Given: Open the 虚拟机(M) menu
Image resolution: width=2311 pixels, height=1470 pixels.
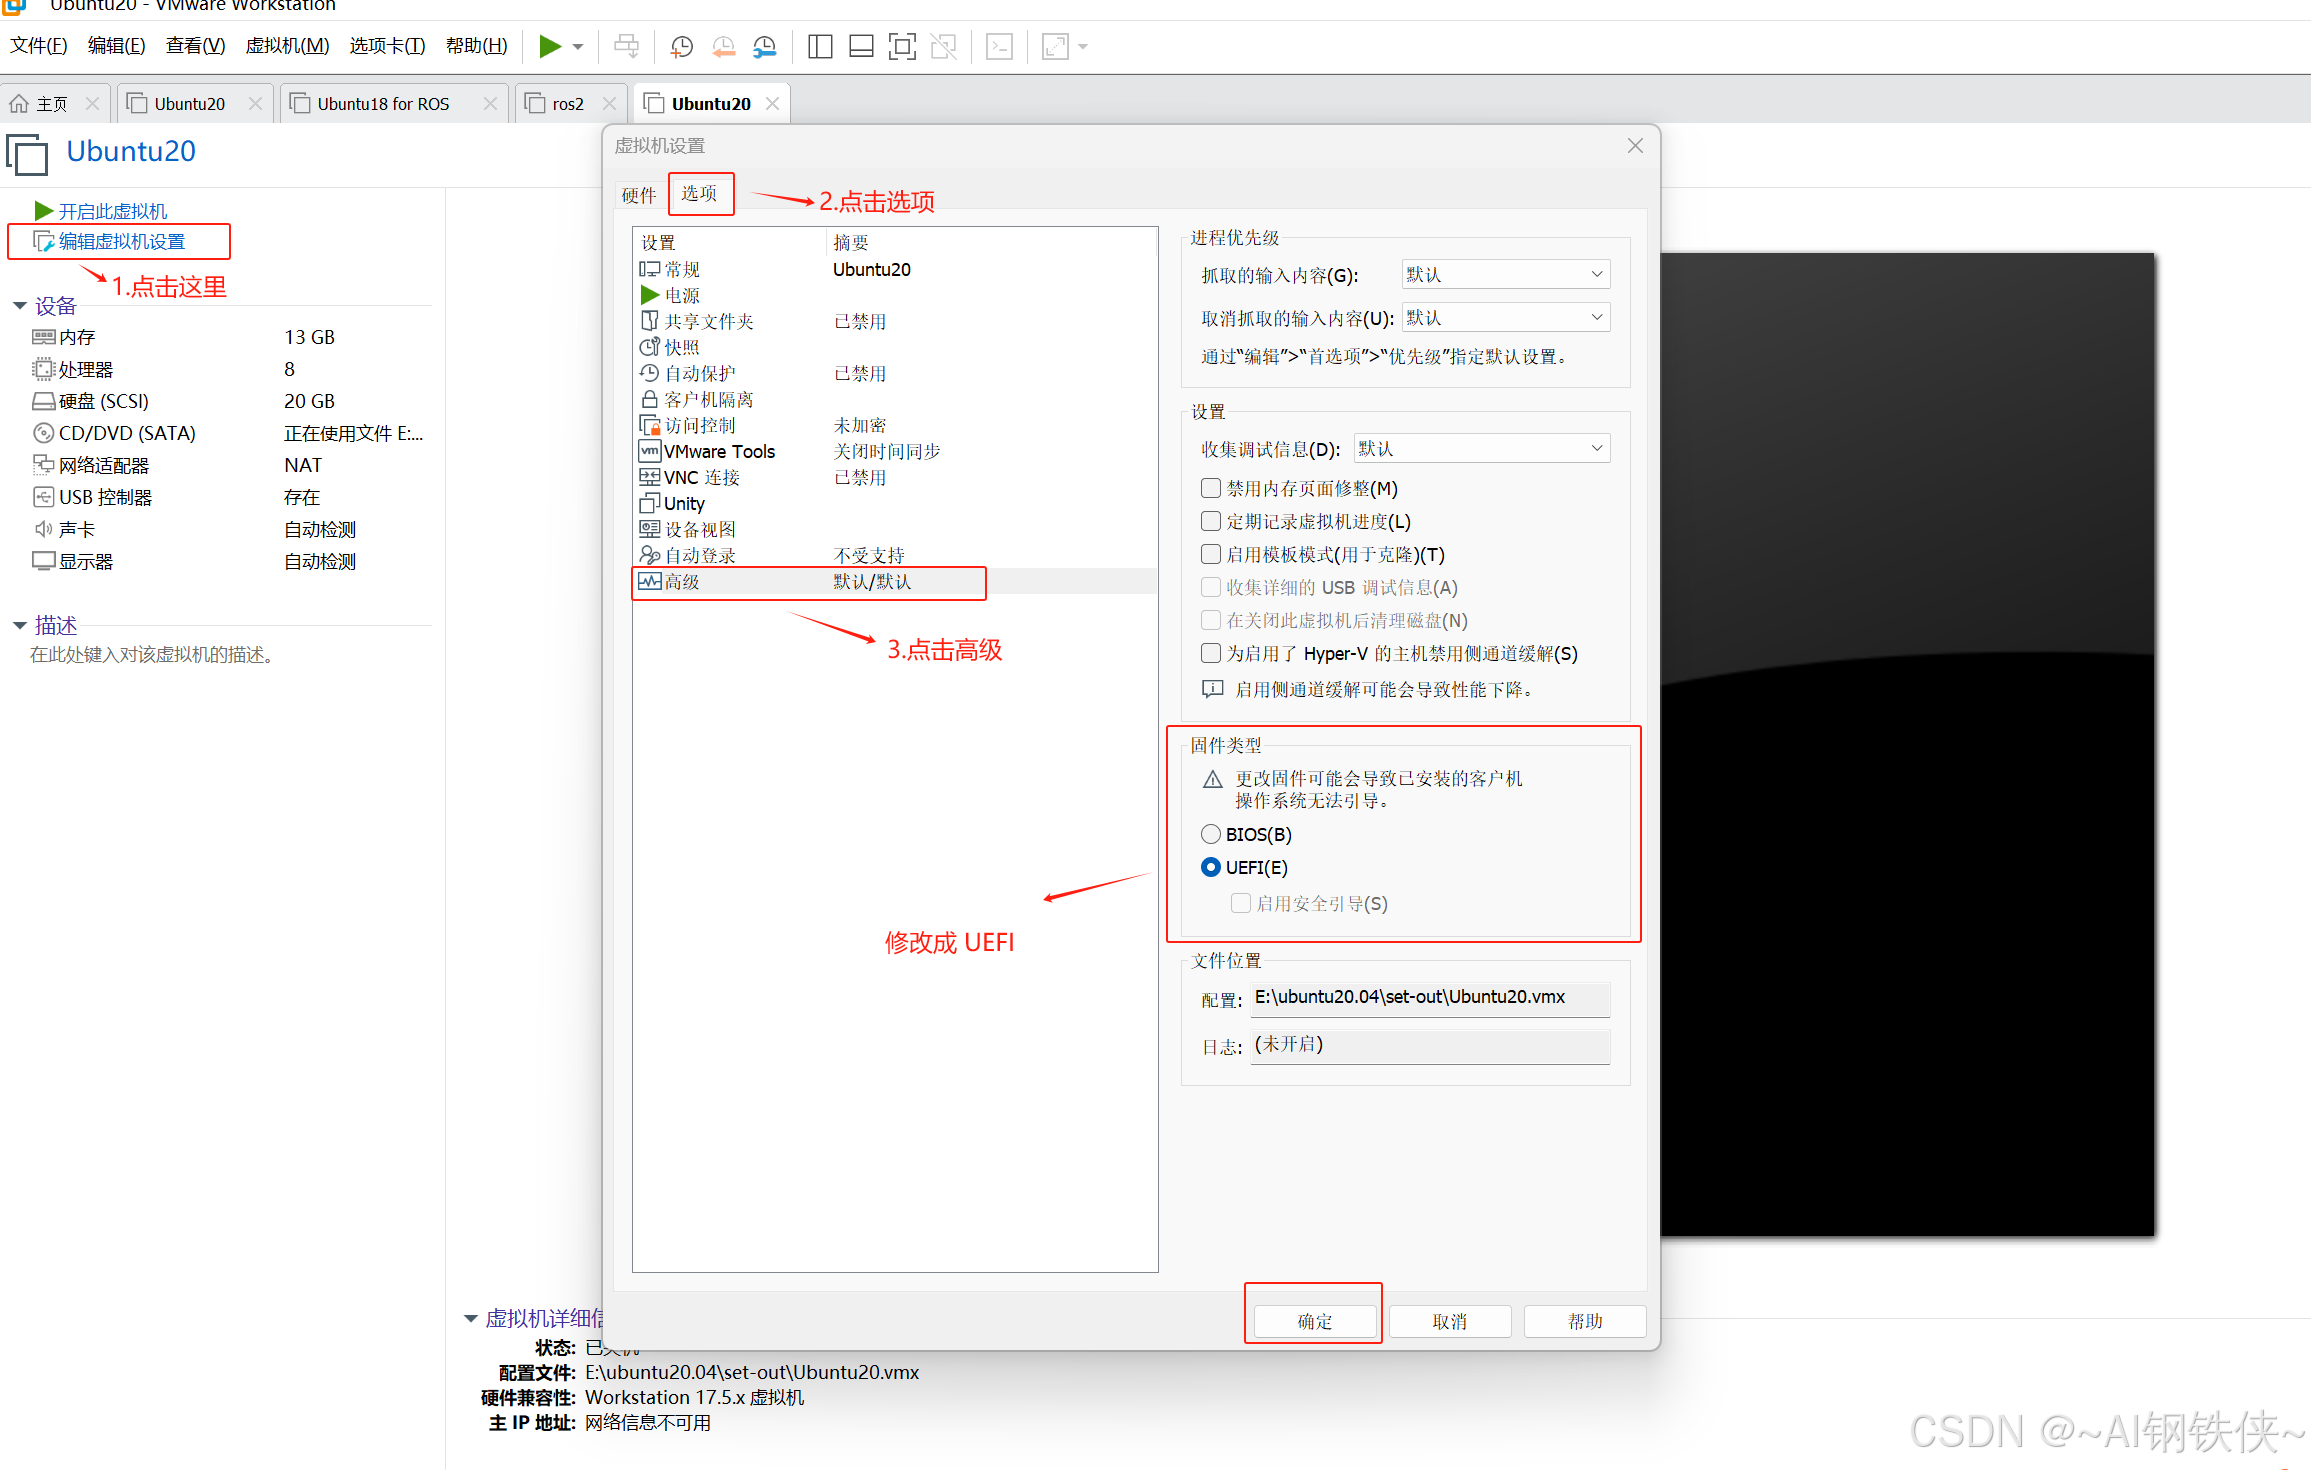Looking at the screenshot, I should coord(287,46).
